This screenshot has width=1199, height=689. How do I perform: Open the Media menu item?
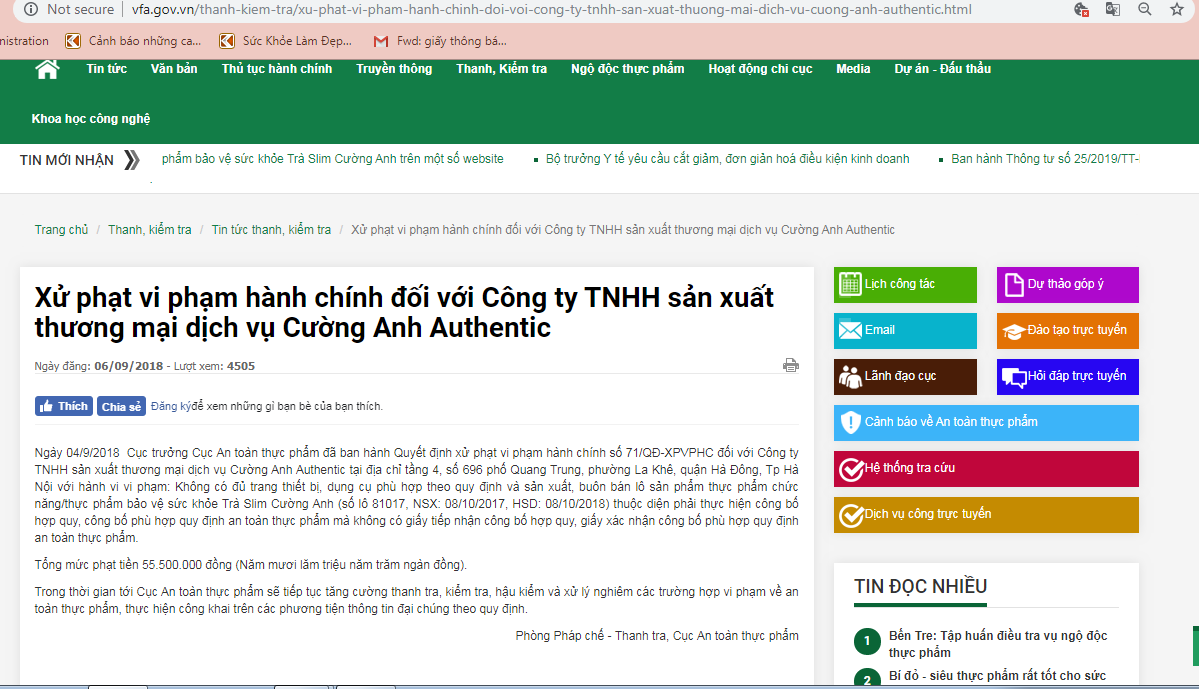click(853, 68)
